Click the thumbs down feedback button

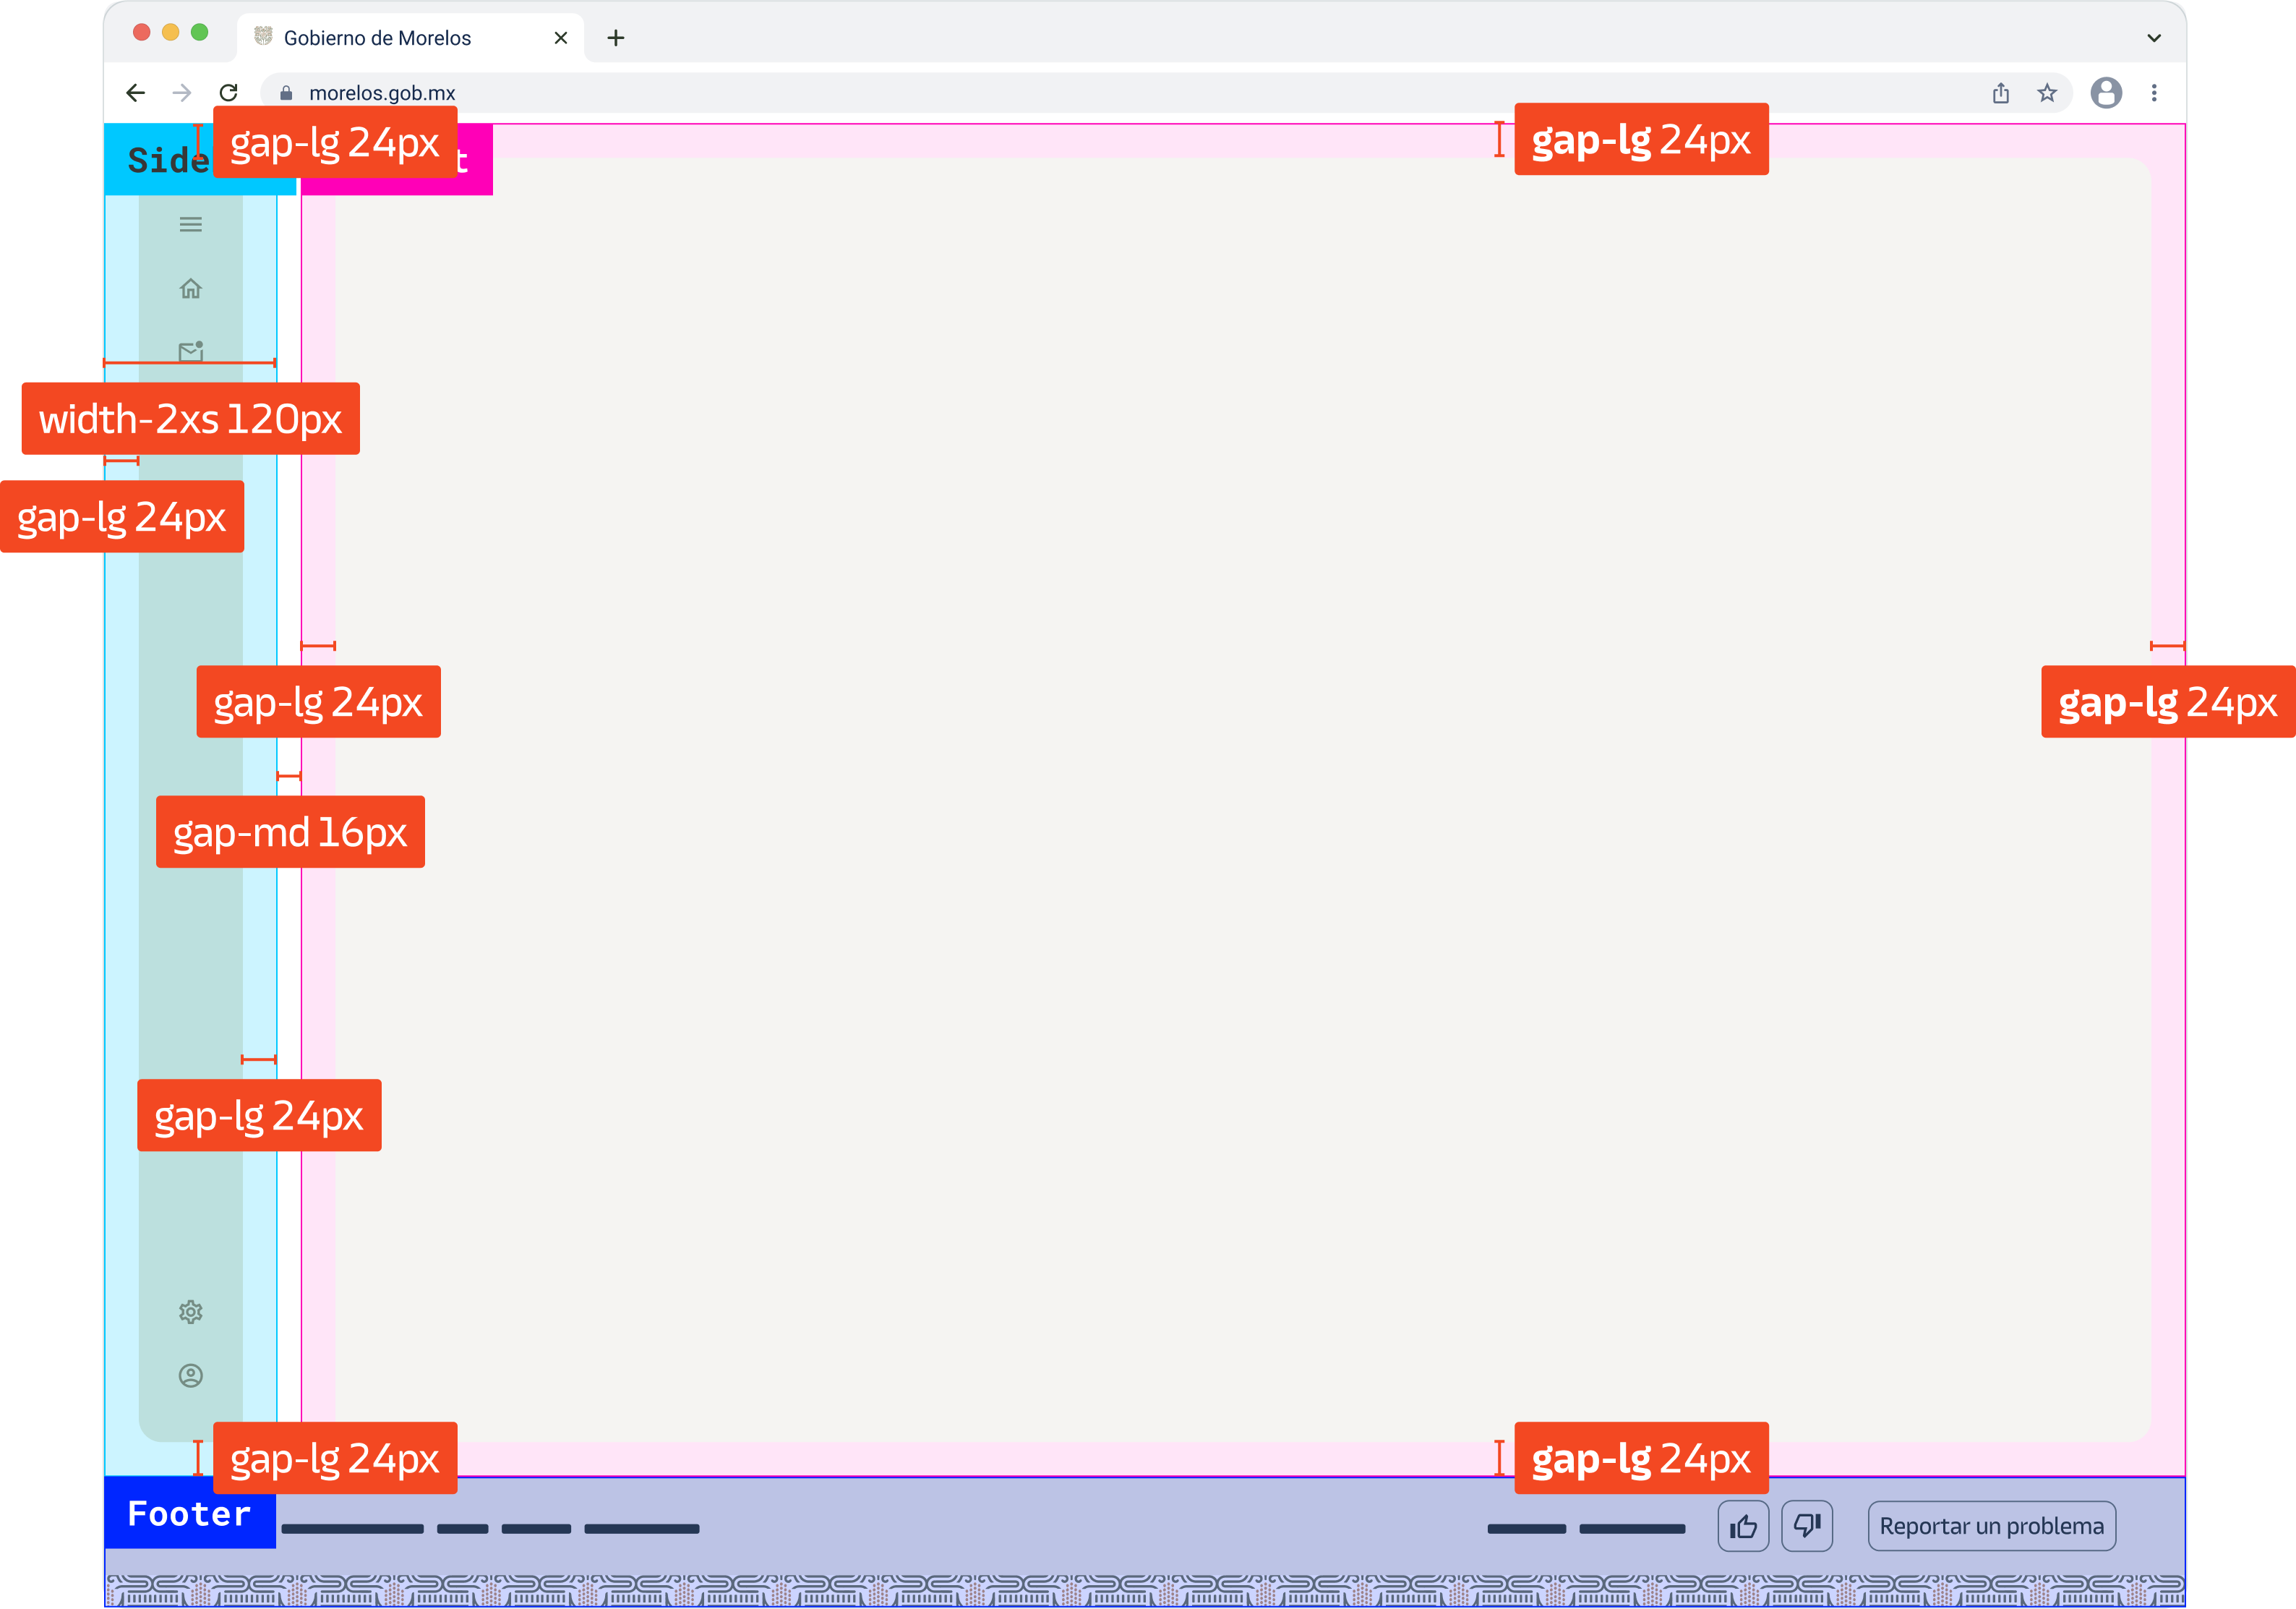(1807, 1525)
